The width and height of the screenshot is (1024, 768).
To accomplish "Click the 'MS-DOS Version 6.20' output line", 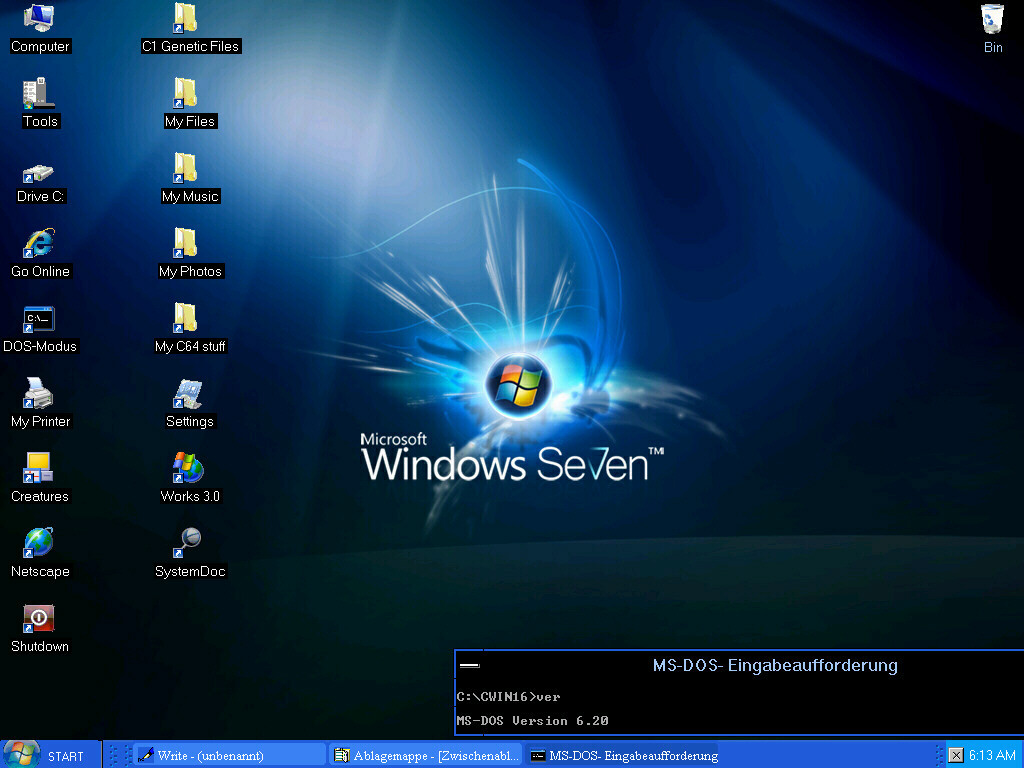I will click(532, 720).
